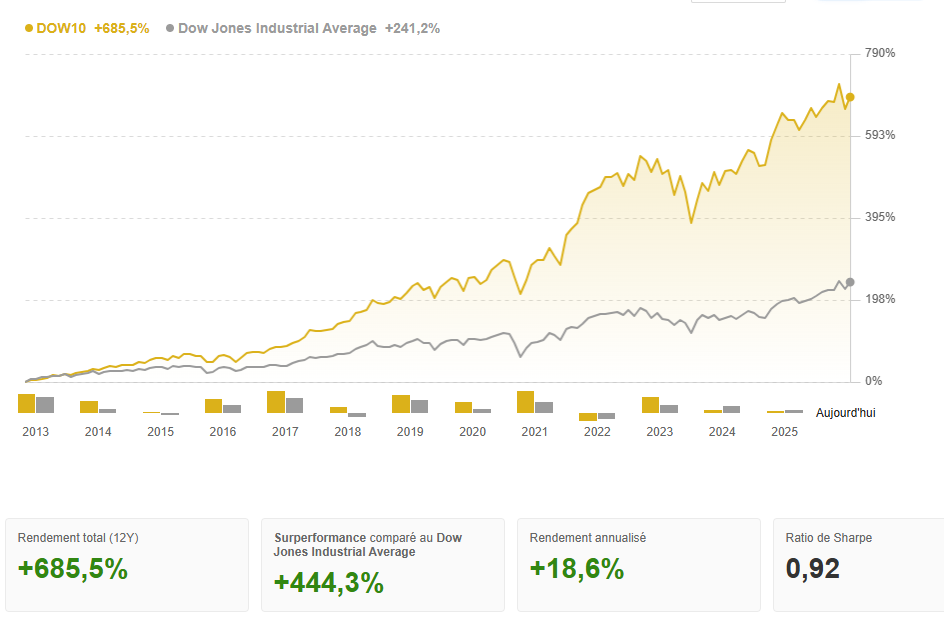Click the Ratio de Sharpe card
Viewport: 944px width, 619px height.
[858, 564]
